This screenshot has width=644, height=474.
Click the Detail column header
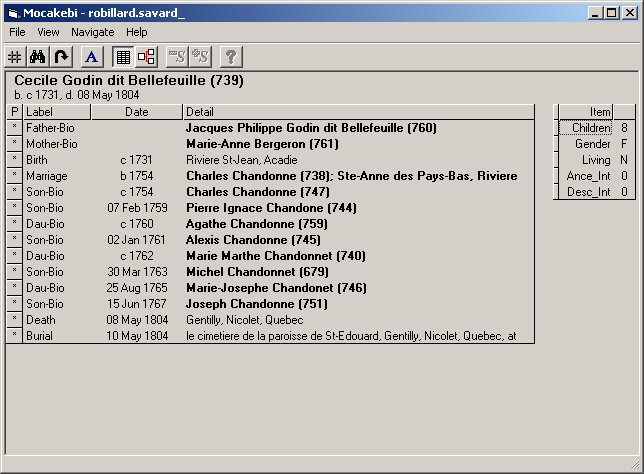[358, 112]
